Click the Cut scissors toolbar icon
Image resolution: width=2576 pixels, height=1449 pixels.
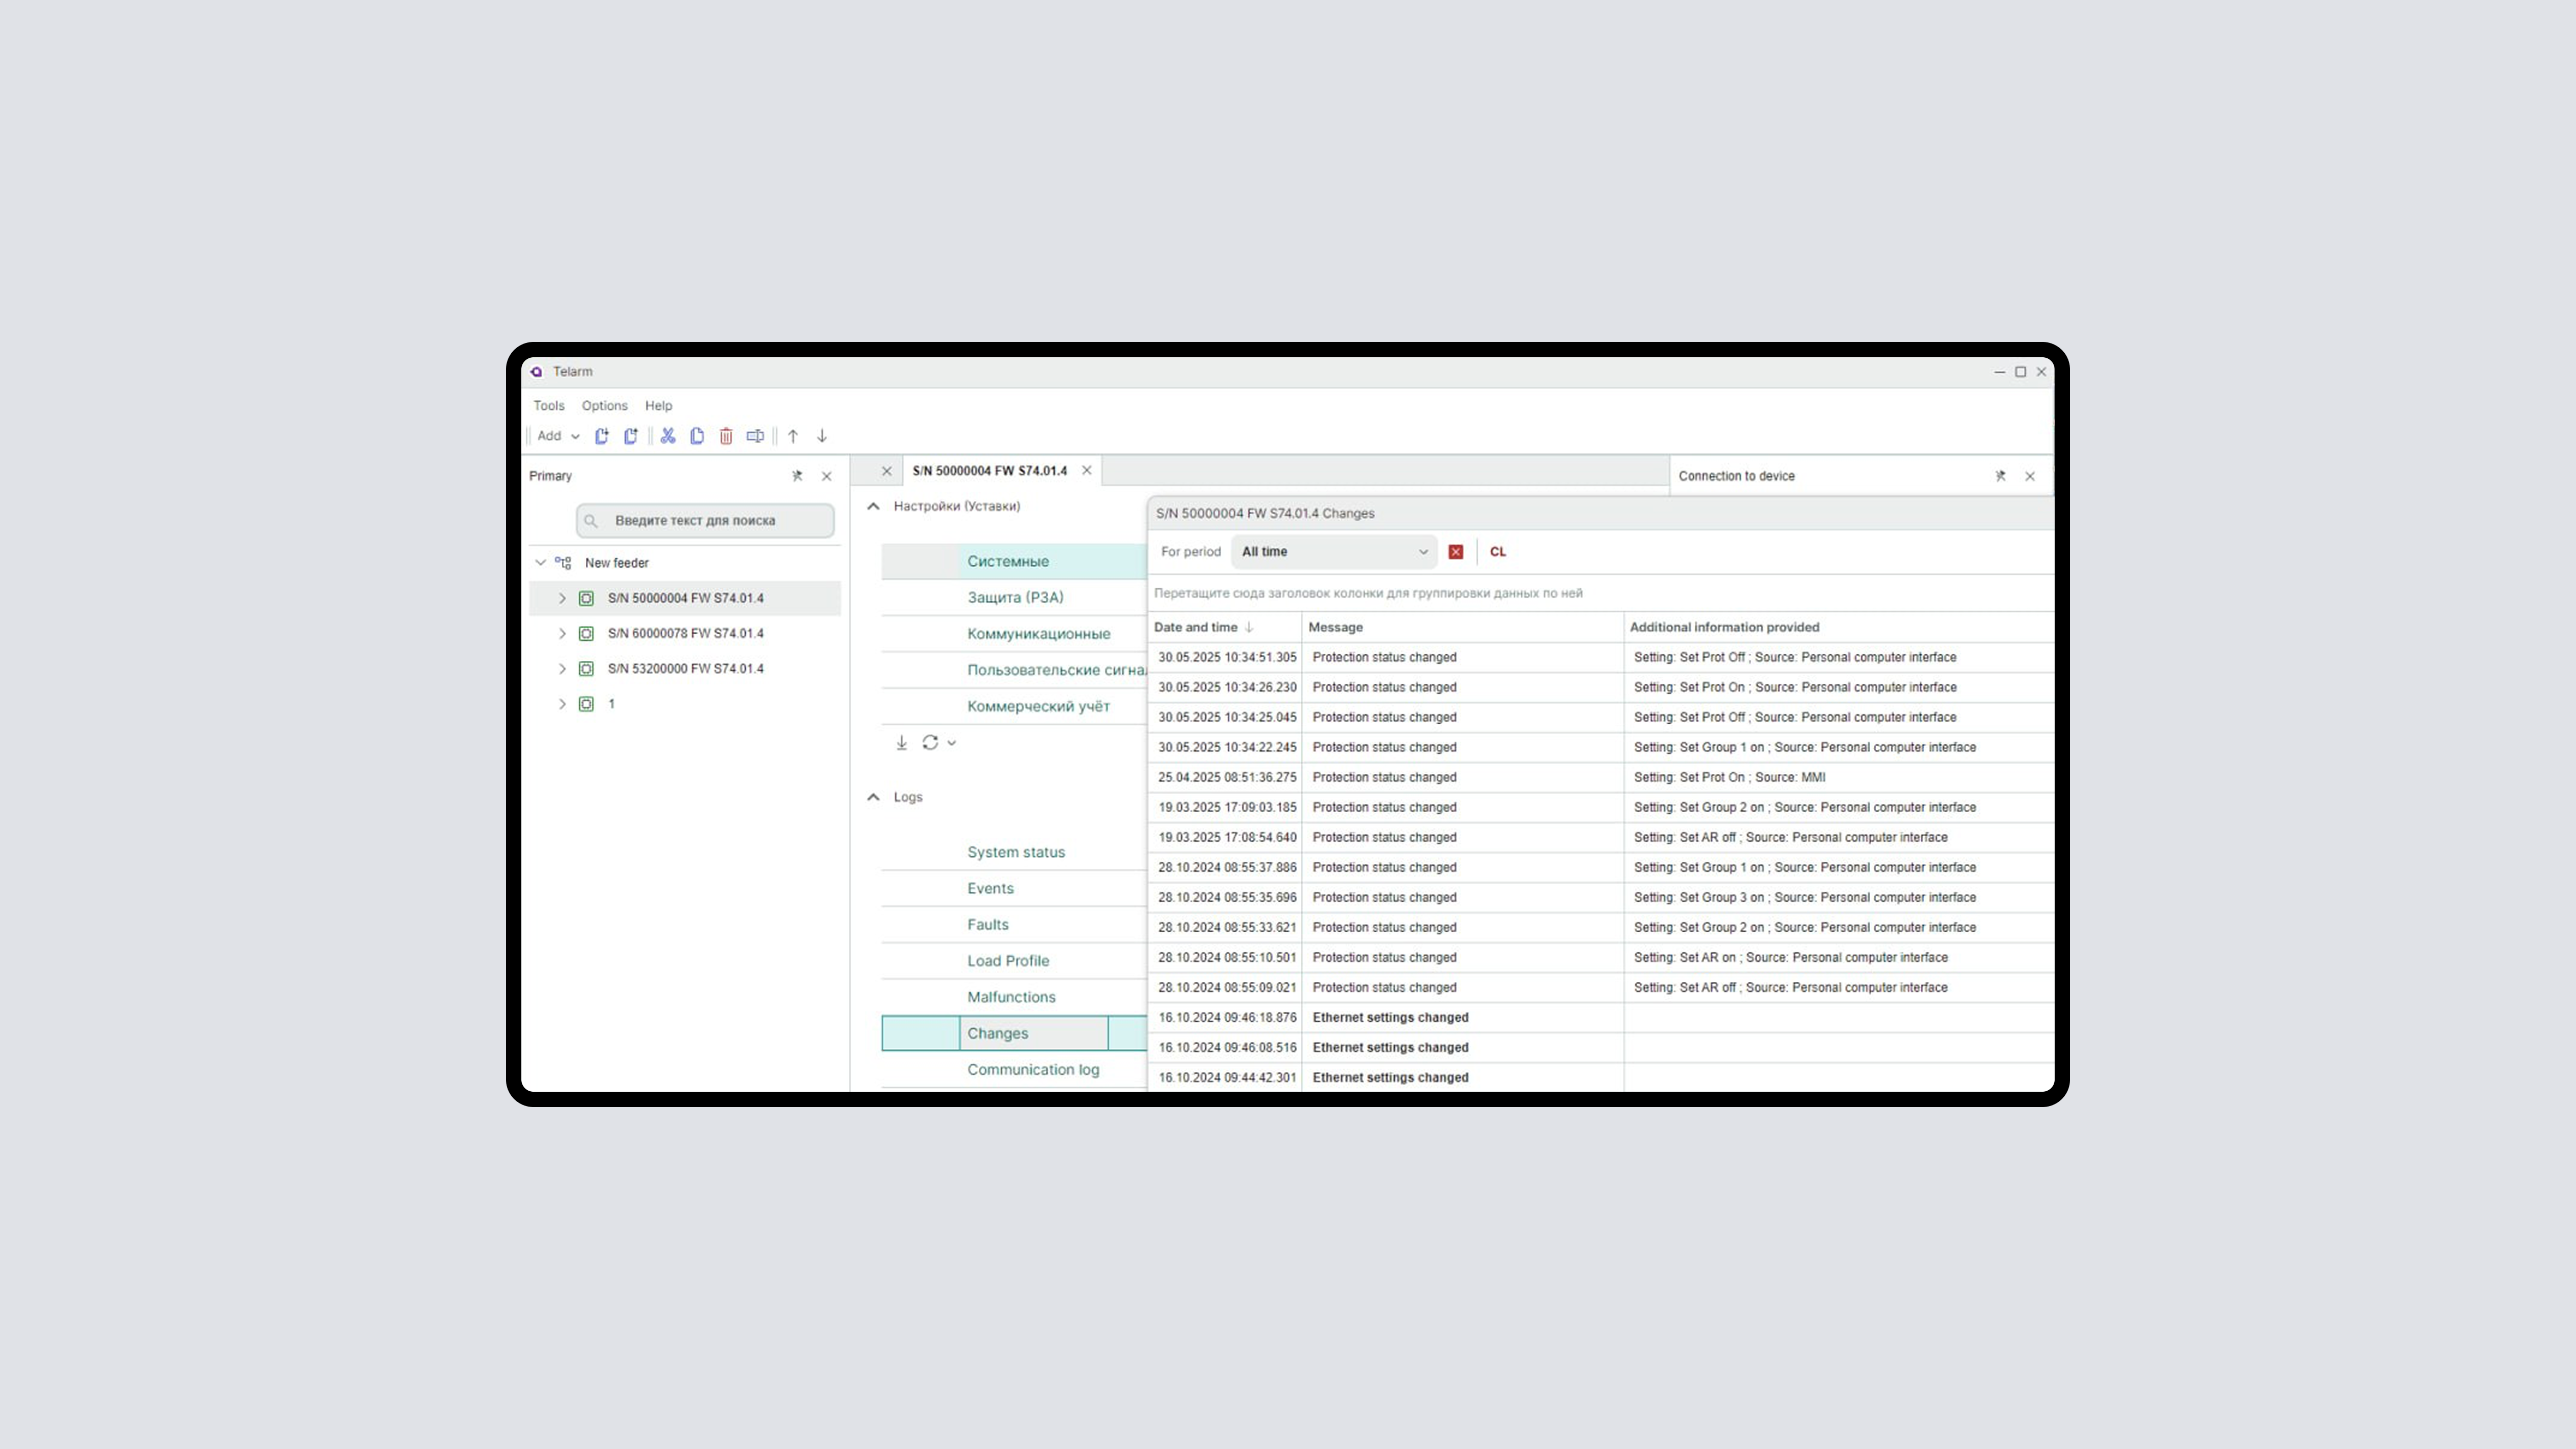[x=668, y=436]
